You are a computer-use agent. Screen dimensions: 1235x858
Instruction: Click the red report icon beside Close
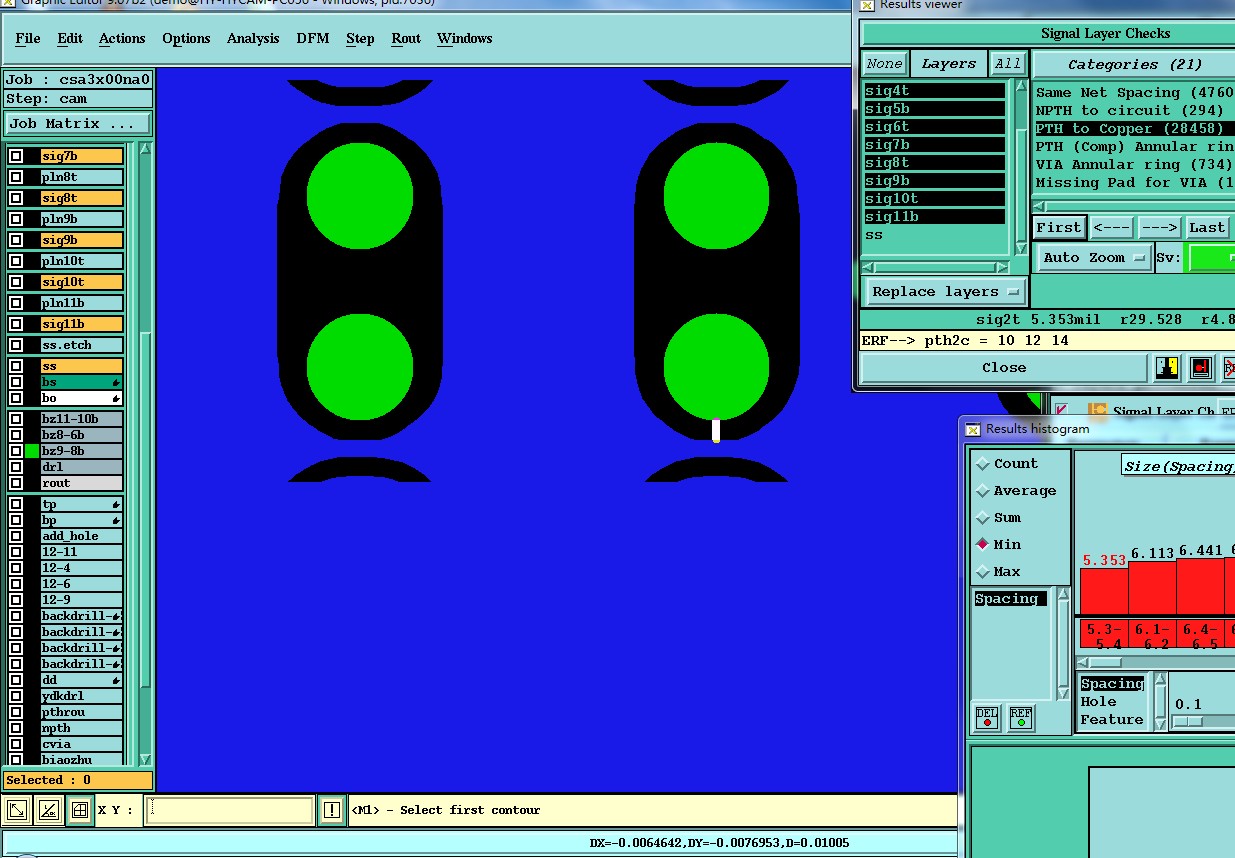pyautogui.click(x=1201, y=368)
